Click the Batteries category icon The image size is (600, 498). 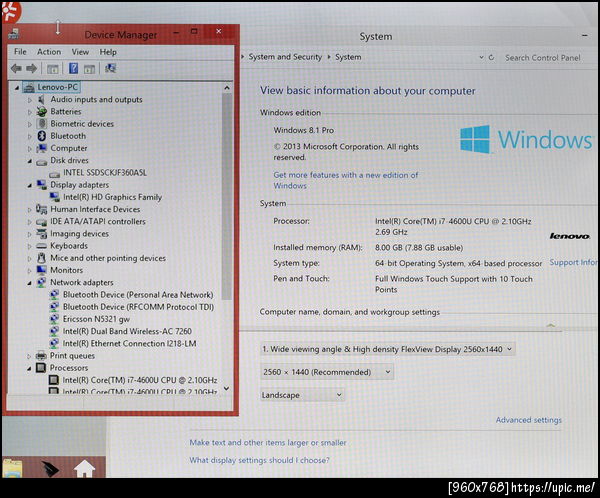41,112
